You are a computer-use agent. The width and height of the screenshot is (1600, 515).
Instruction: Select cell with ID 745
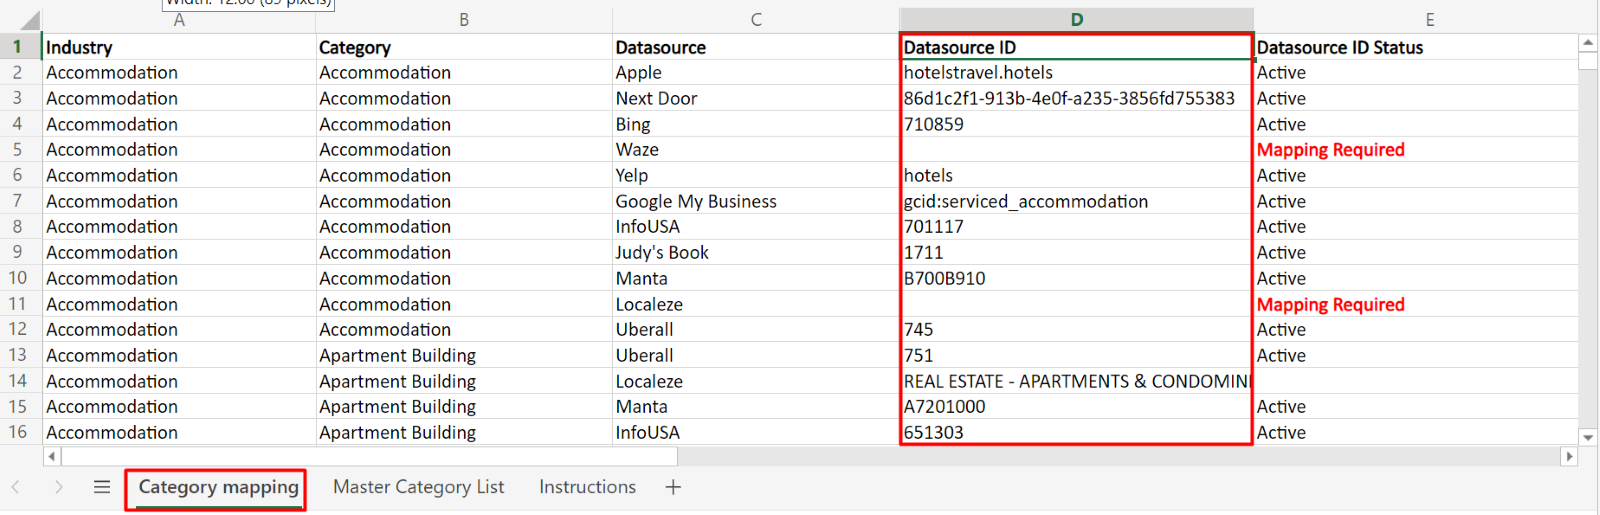[1077, 329]
